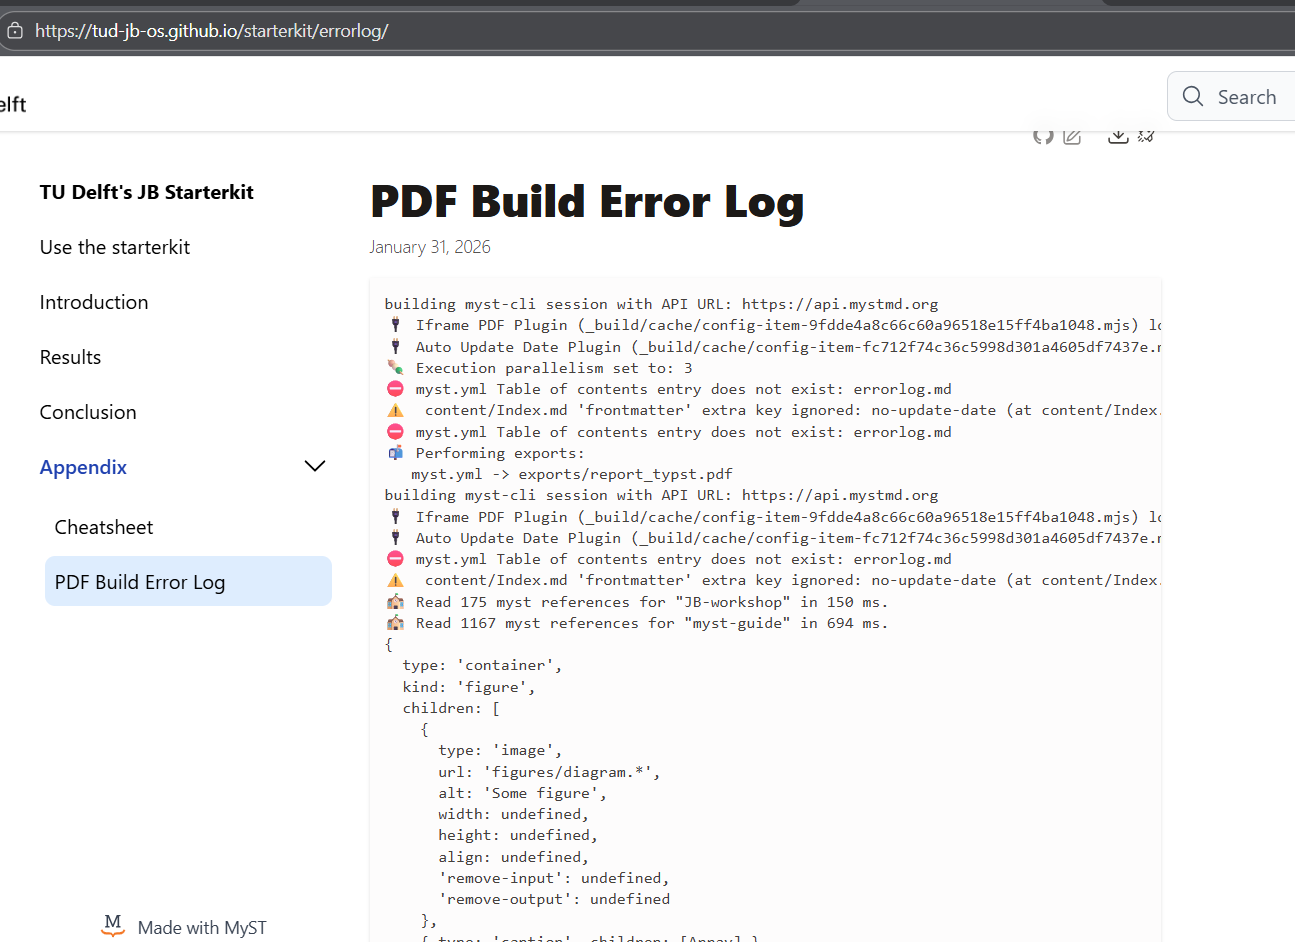Click TU Delft's JB Starterkit heading link
The height and width of the screenshot is (942, 1295).
click(147, 192)
